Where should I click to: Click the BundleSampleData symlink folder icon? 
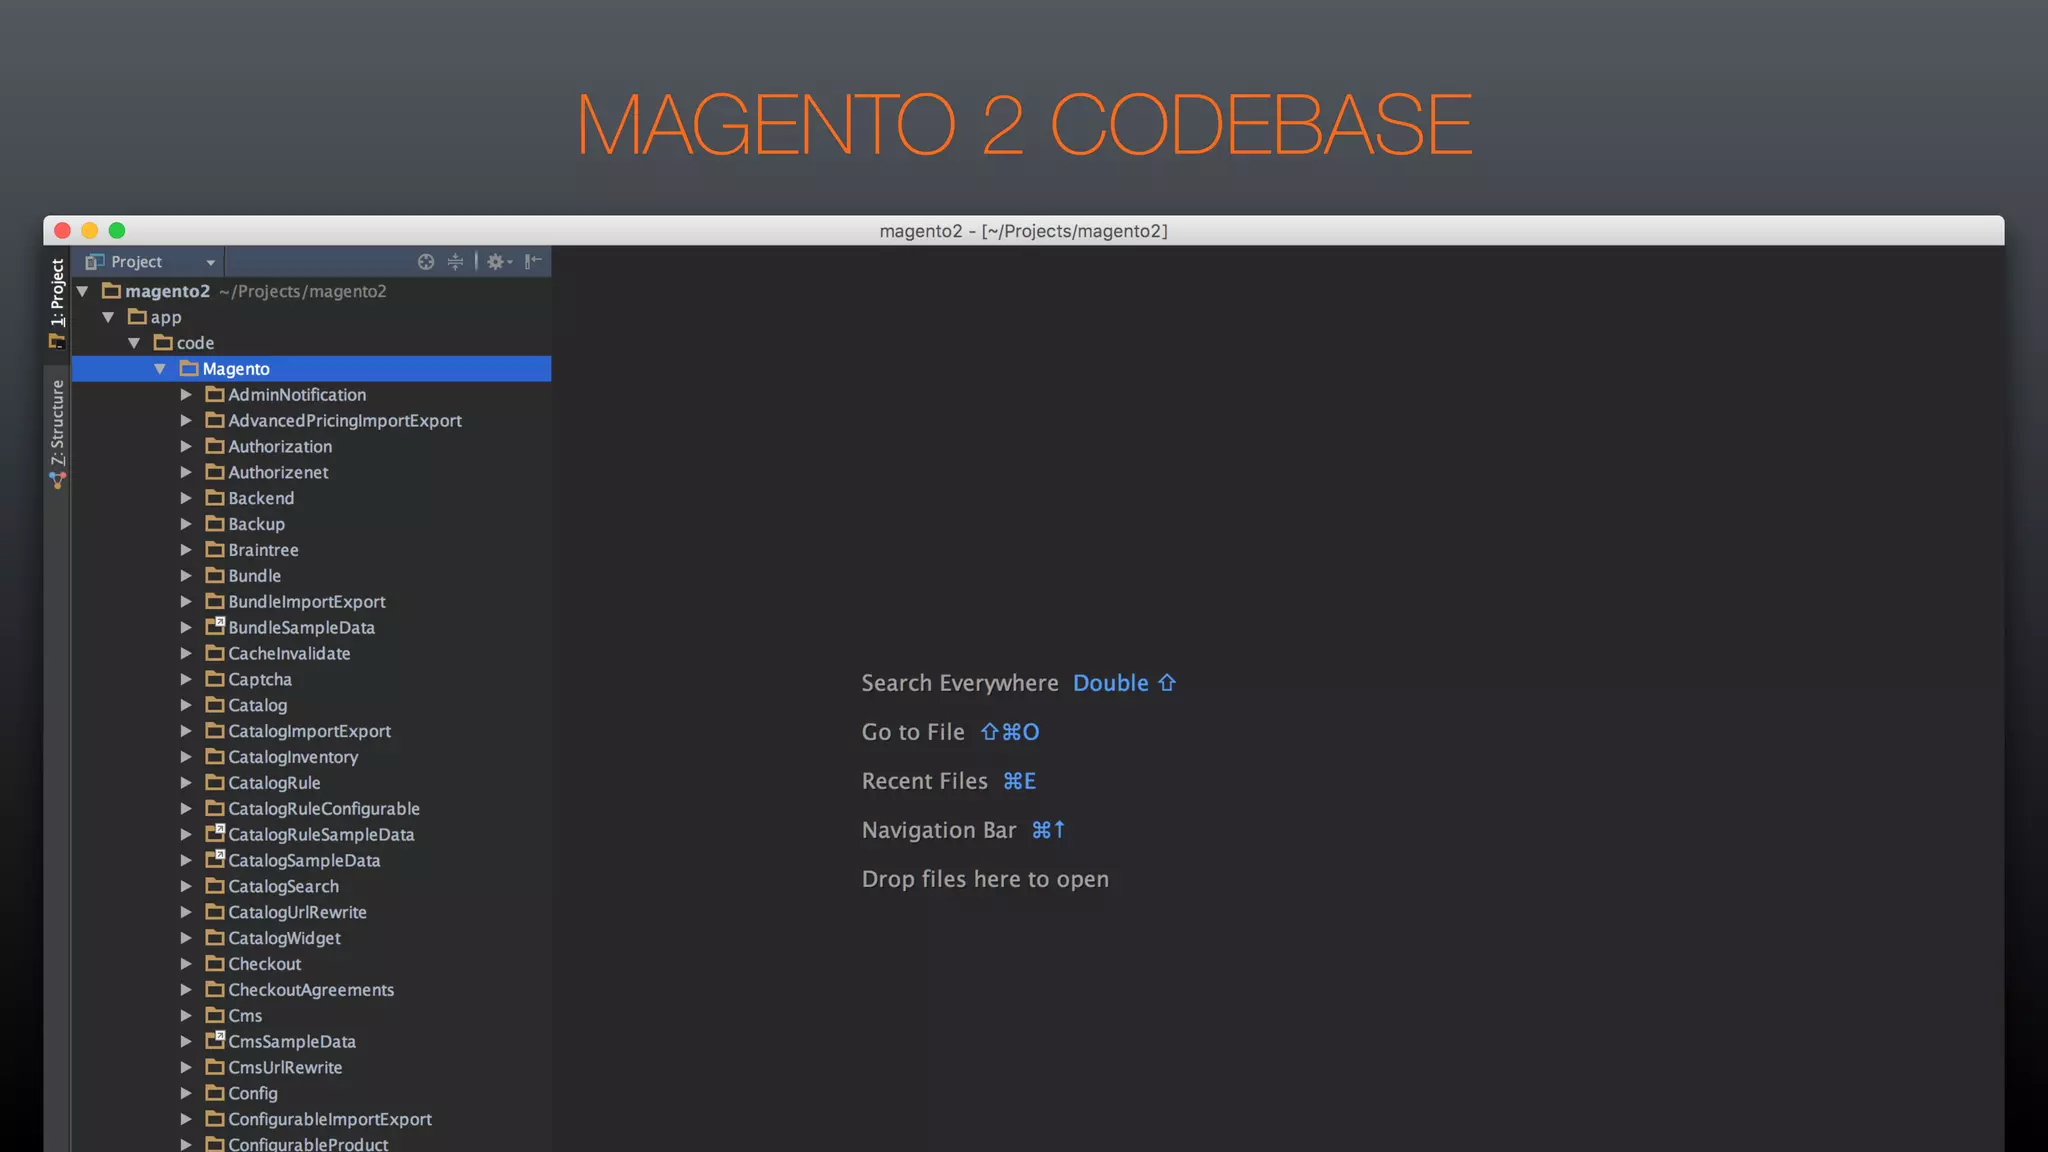pos(215,626)
